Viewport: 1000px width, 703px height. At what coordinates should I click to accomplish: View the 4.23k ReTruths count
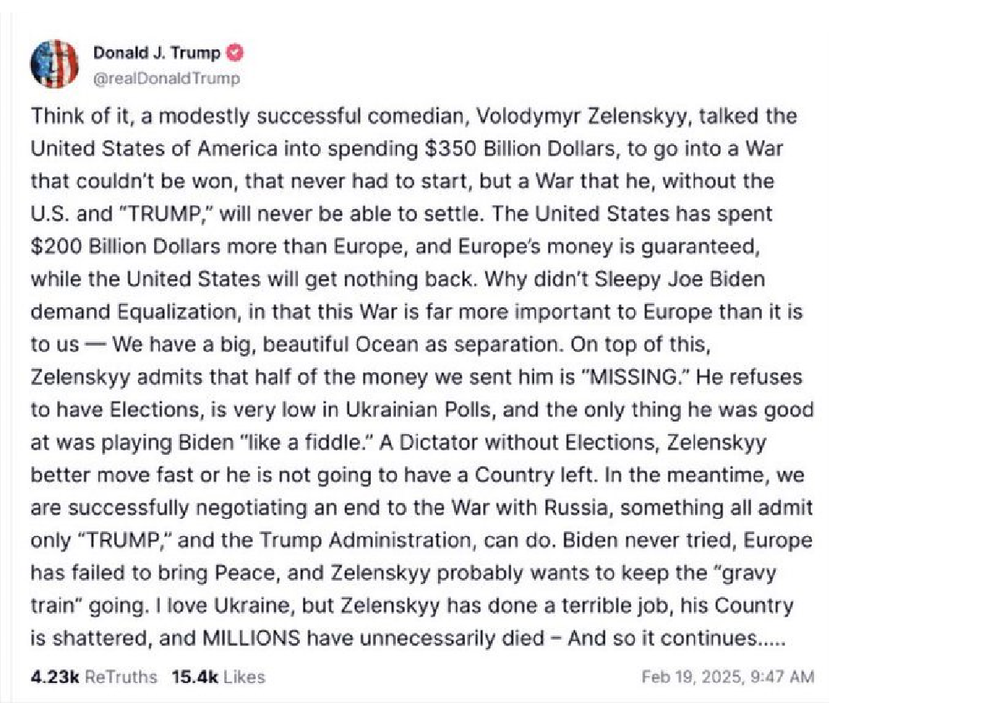point(94,677)
